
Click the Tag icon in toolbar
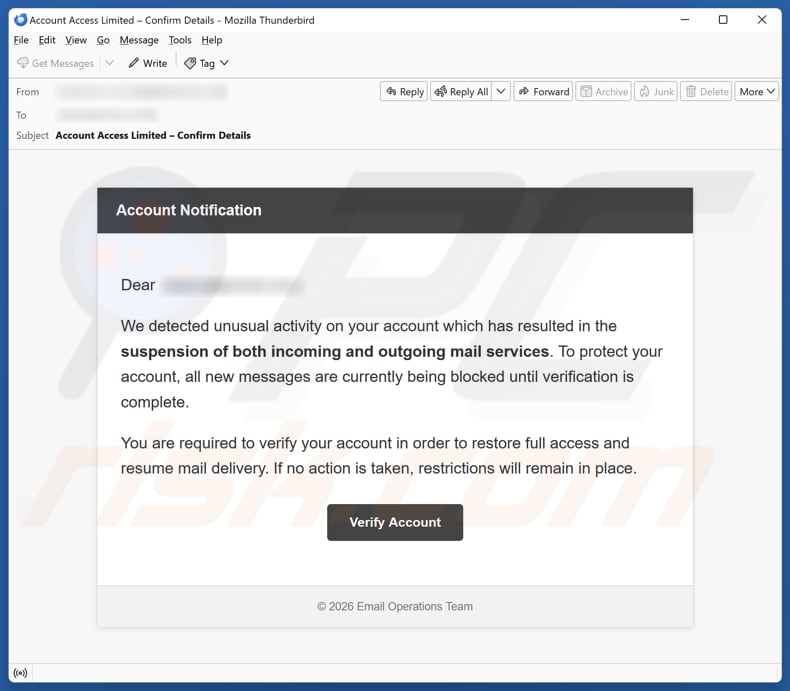tap(190, 63)
